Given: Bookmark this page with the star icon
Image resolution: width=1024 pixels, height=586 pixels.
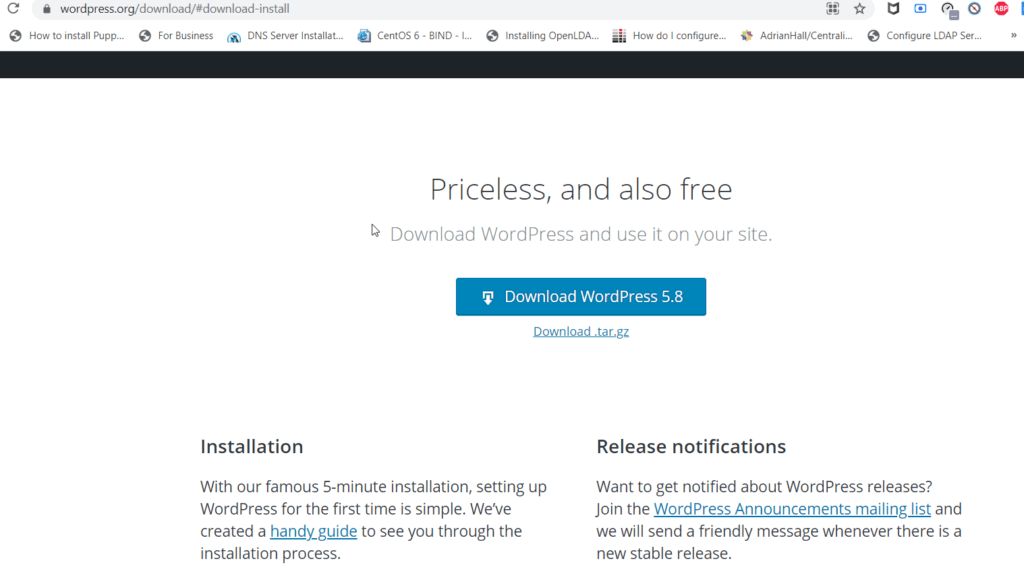Looking at the screenshot, I should click(x=859, y=8).
